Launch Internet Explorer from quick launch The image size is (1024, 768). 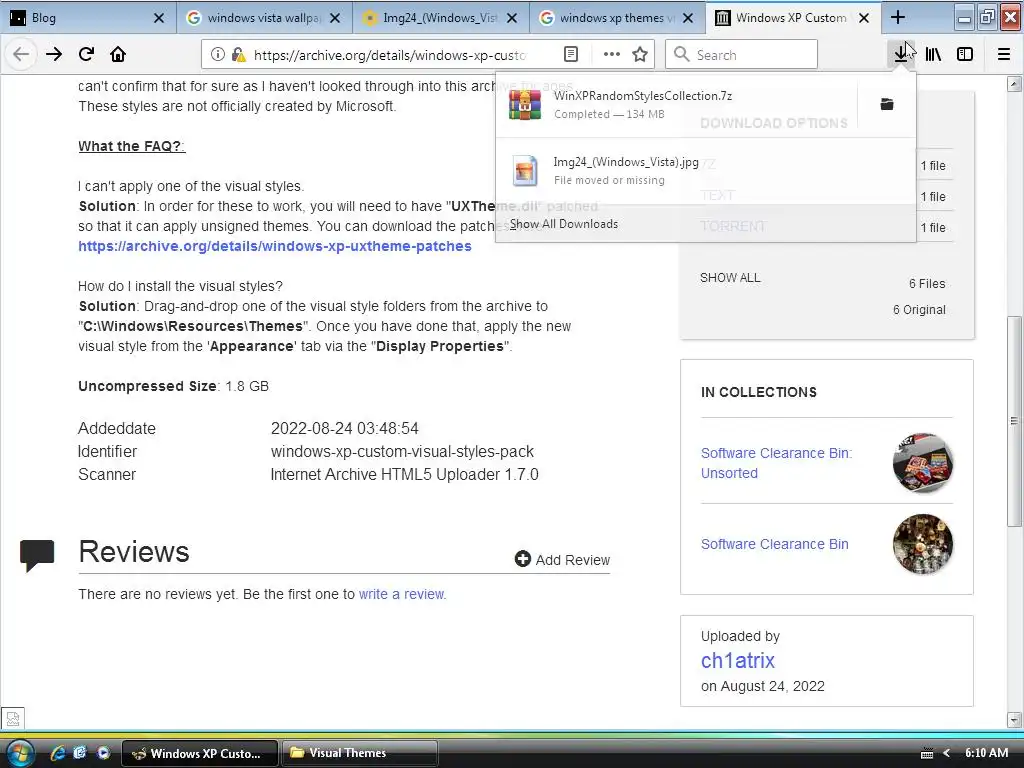(58, 753)
